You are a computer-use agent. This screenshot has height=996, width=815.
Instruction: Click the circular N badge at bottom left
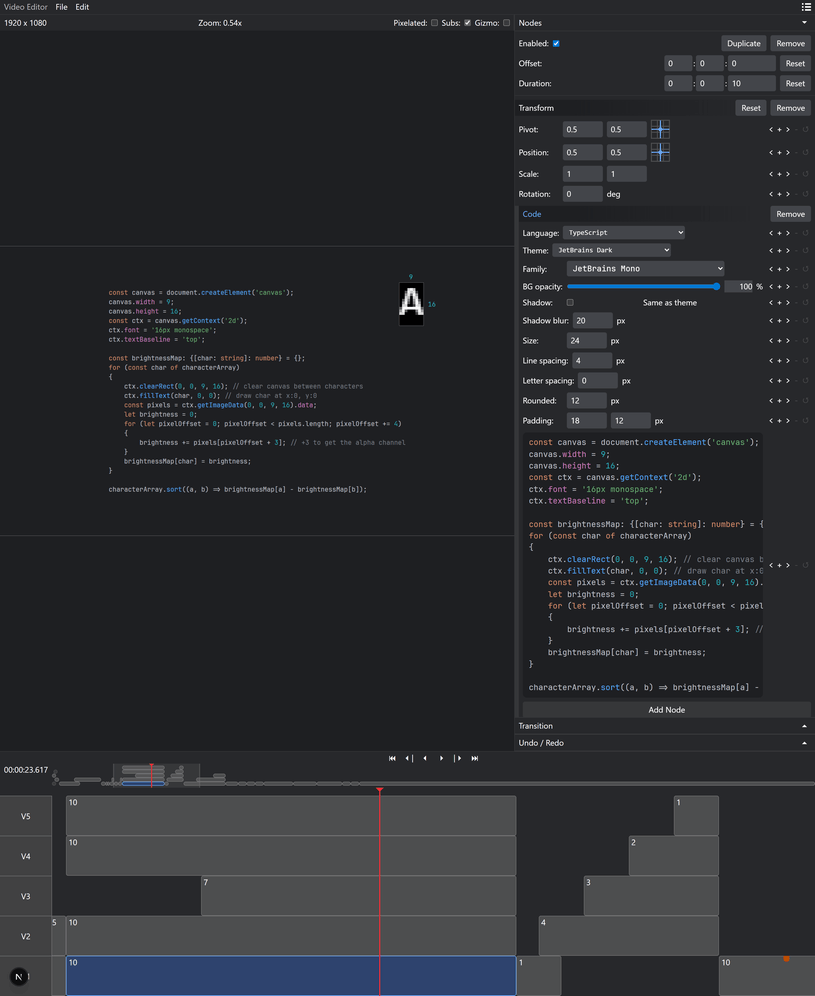pos(18,977)
